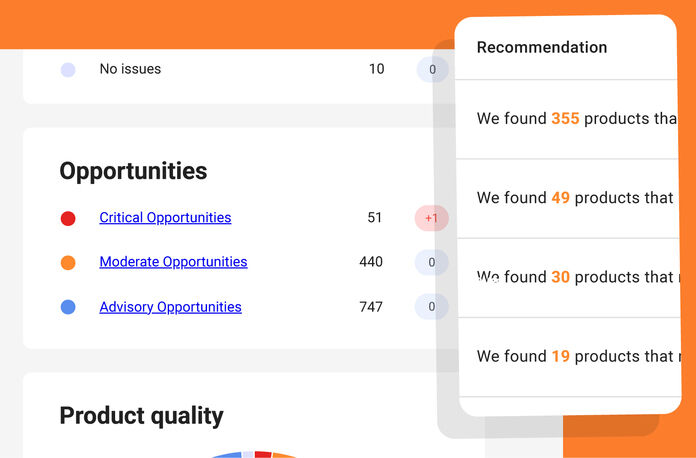Open the 19 products recommendation row
This screenshot has height=458, width=696.
[x=574, y=356]
